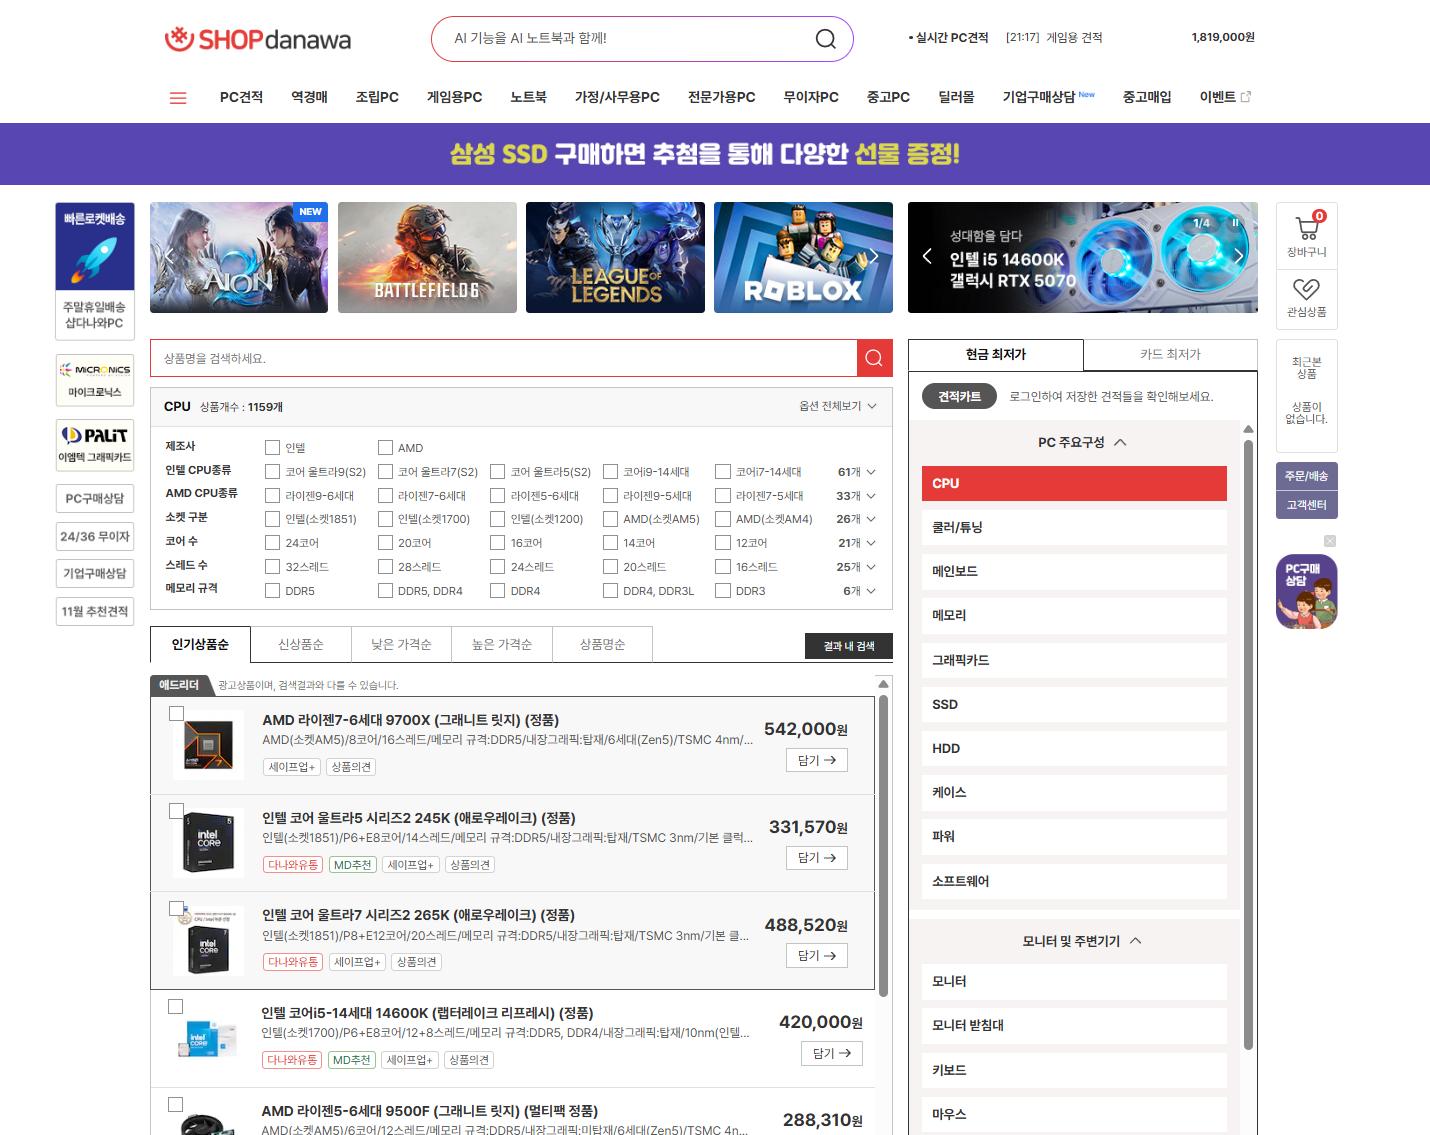Click the red product search button
1430x1135 pixels.
[x=874, y=358]
